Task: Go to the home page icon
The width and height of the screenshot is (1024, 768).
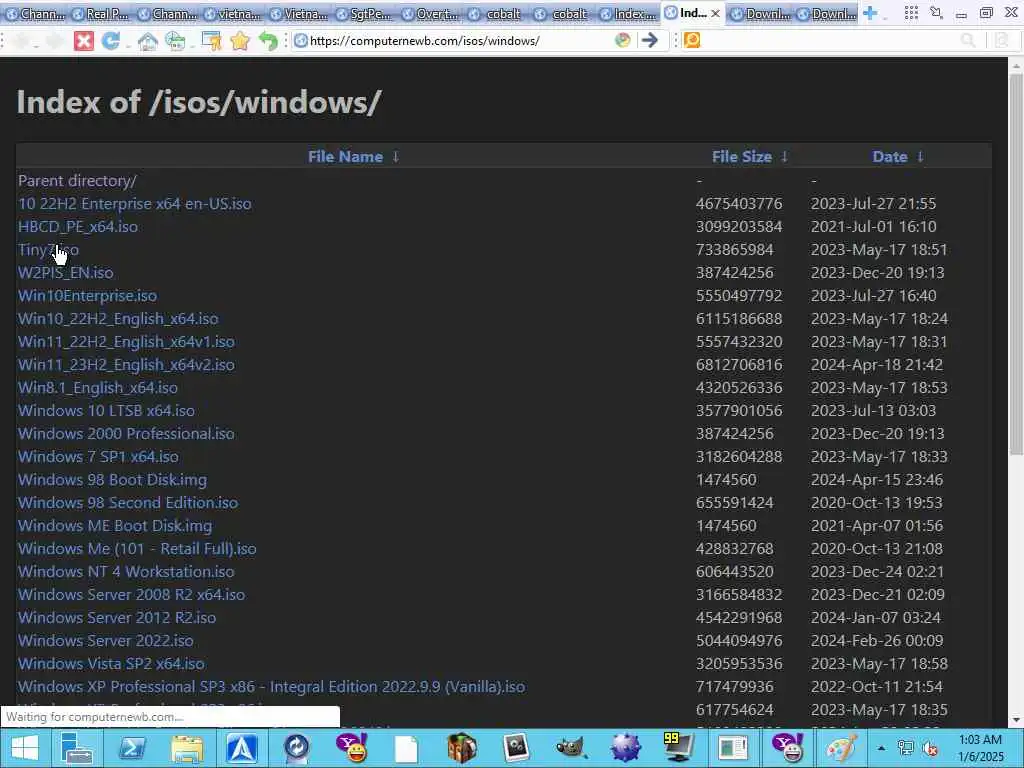Action: 148,41
